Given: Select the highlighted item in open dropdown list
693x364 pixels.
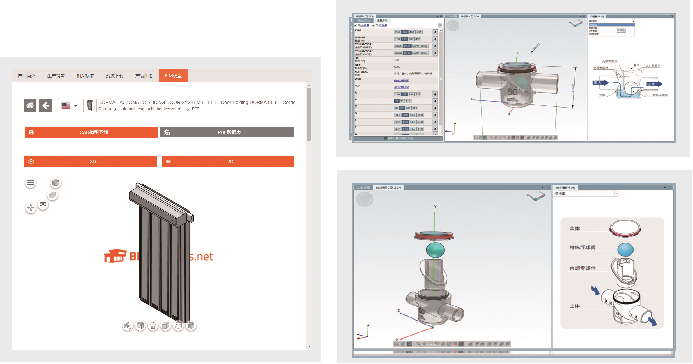Looking at the screenshot, I should click(612, 25).
